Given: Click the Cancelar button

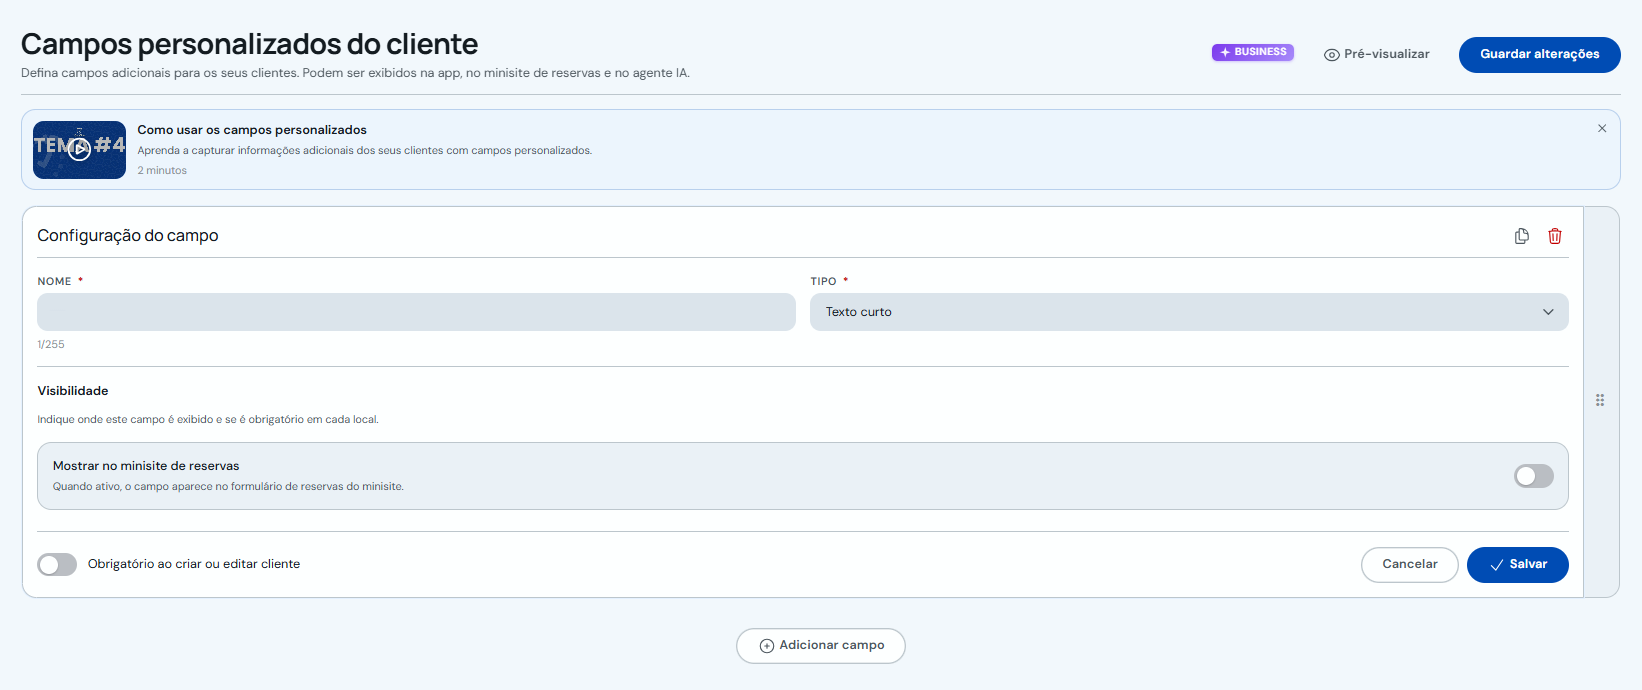Looking at the screenshot, I should click(1410, 565).
